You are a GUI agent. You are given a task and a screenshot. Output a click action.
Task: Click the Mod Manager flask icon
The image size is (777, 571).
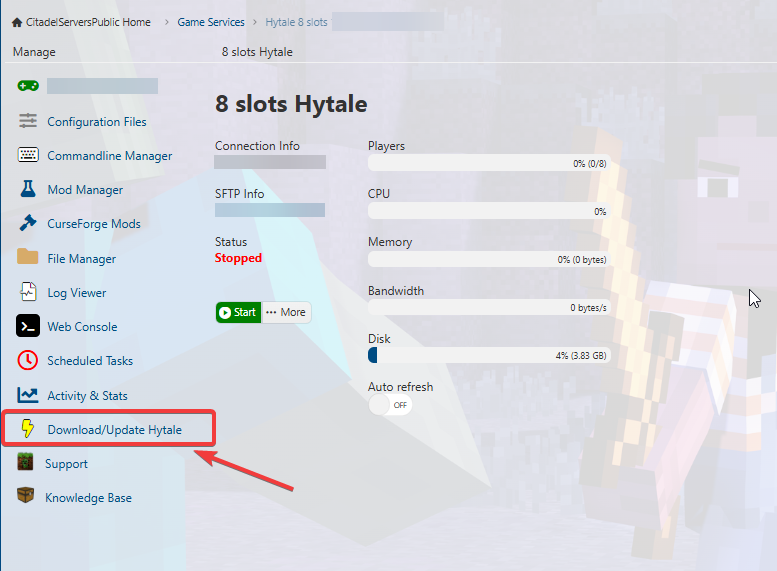coord(28,189)
